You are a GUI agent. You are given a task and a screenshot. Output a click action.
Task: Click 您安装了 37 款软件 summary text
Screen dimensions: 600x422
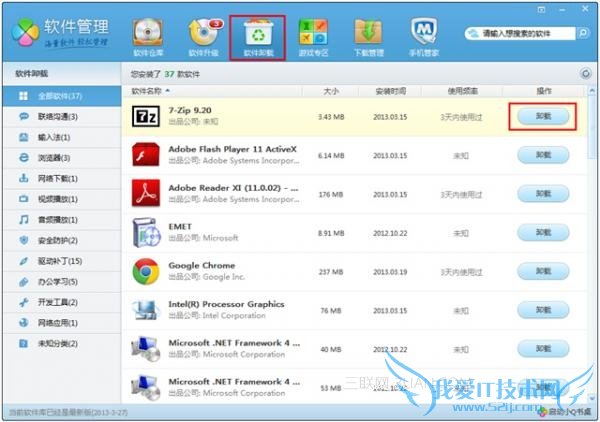(165, 74)
